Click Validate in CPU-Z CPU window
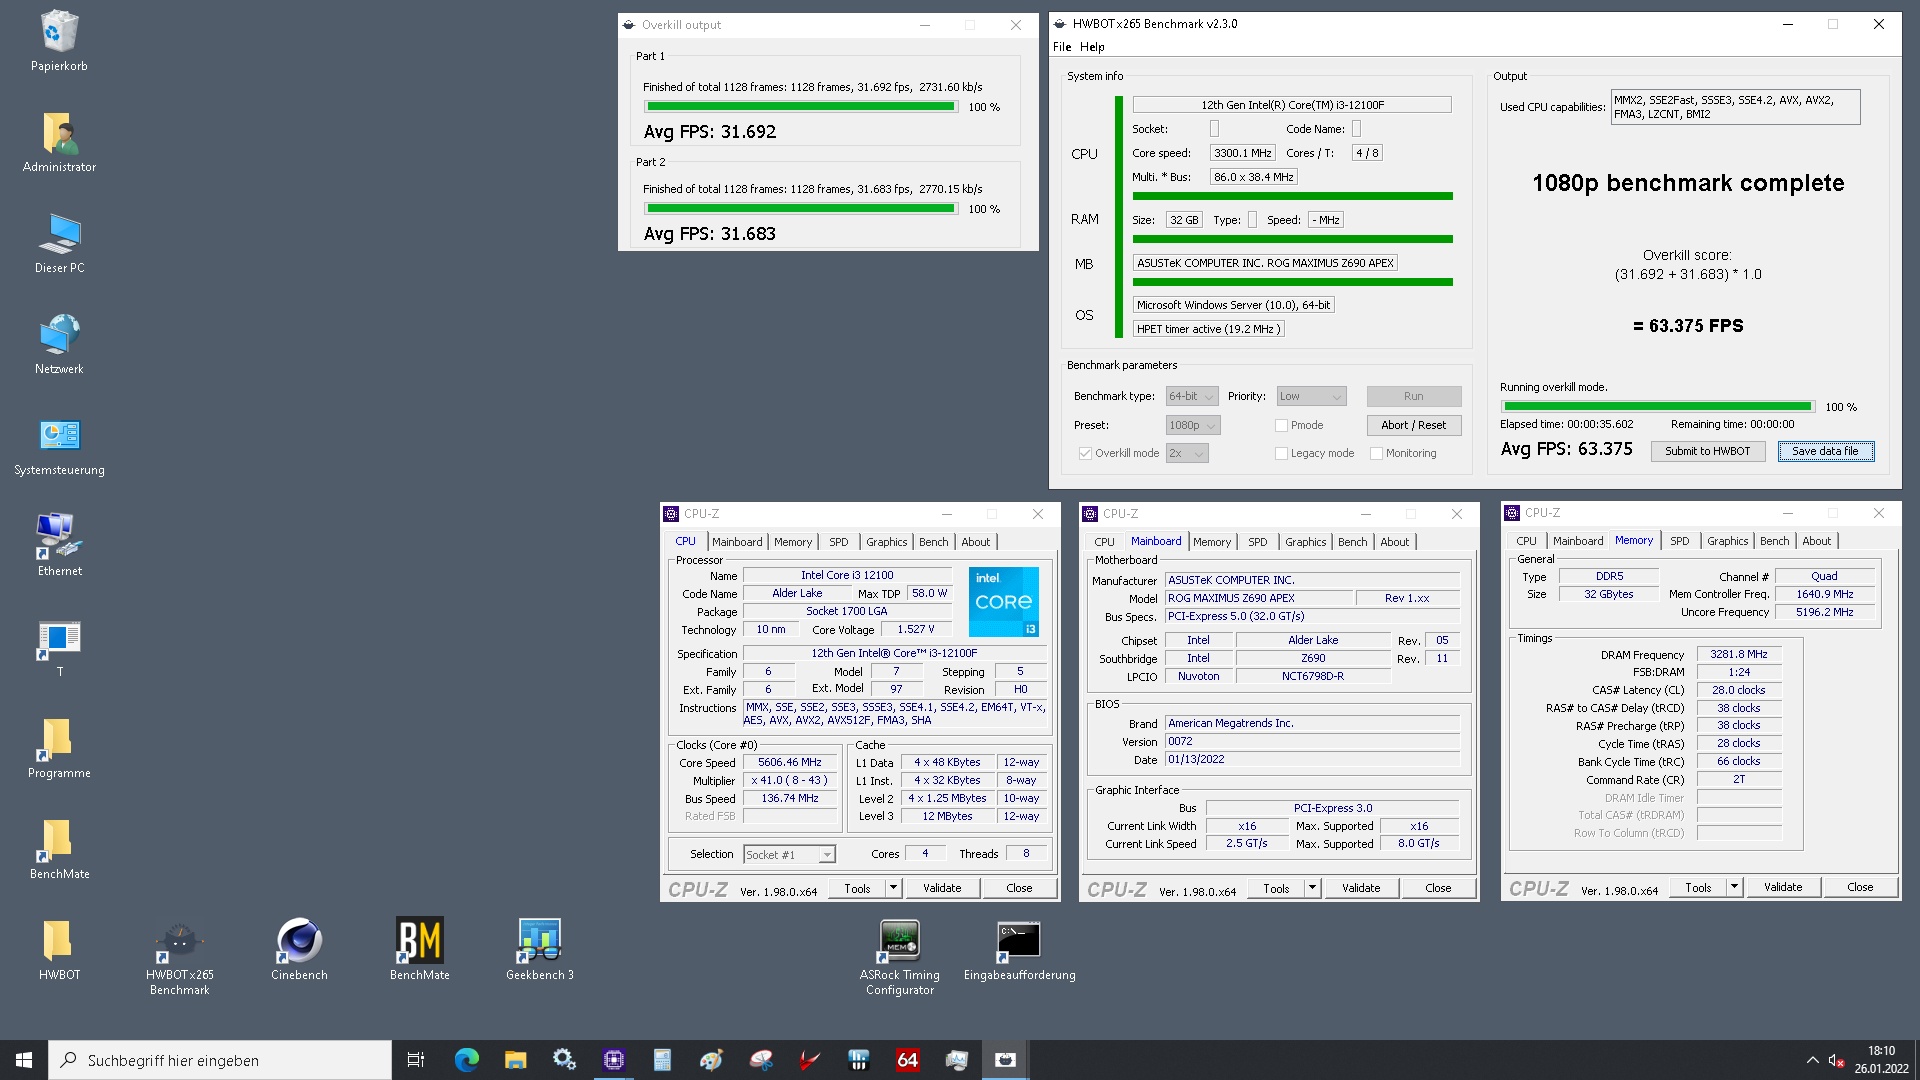The height and width of the screenshot is (1080, 1920). tap(941, 888)
